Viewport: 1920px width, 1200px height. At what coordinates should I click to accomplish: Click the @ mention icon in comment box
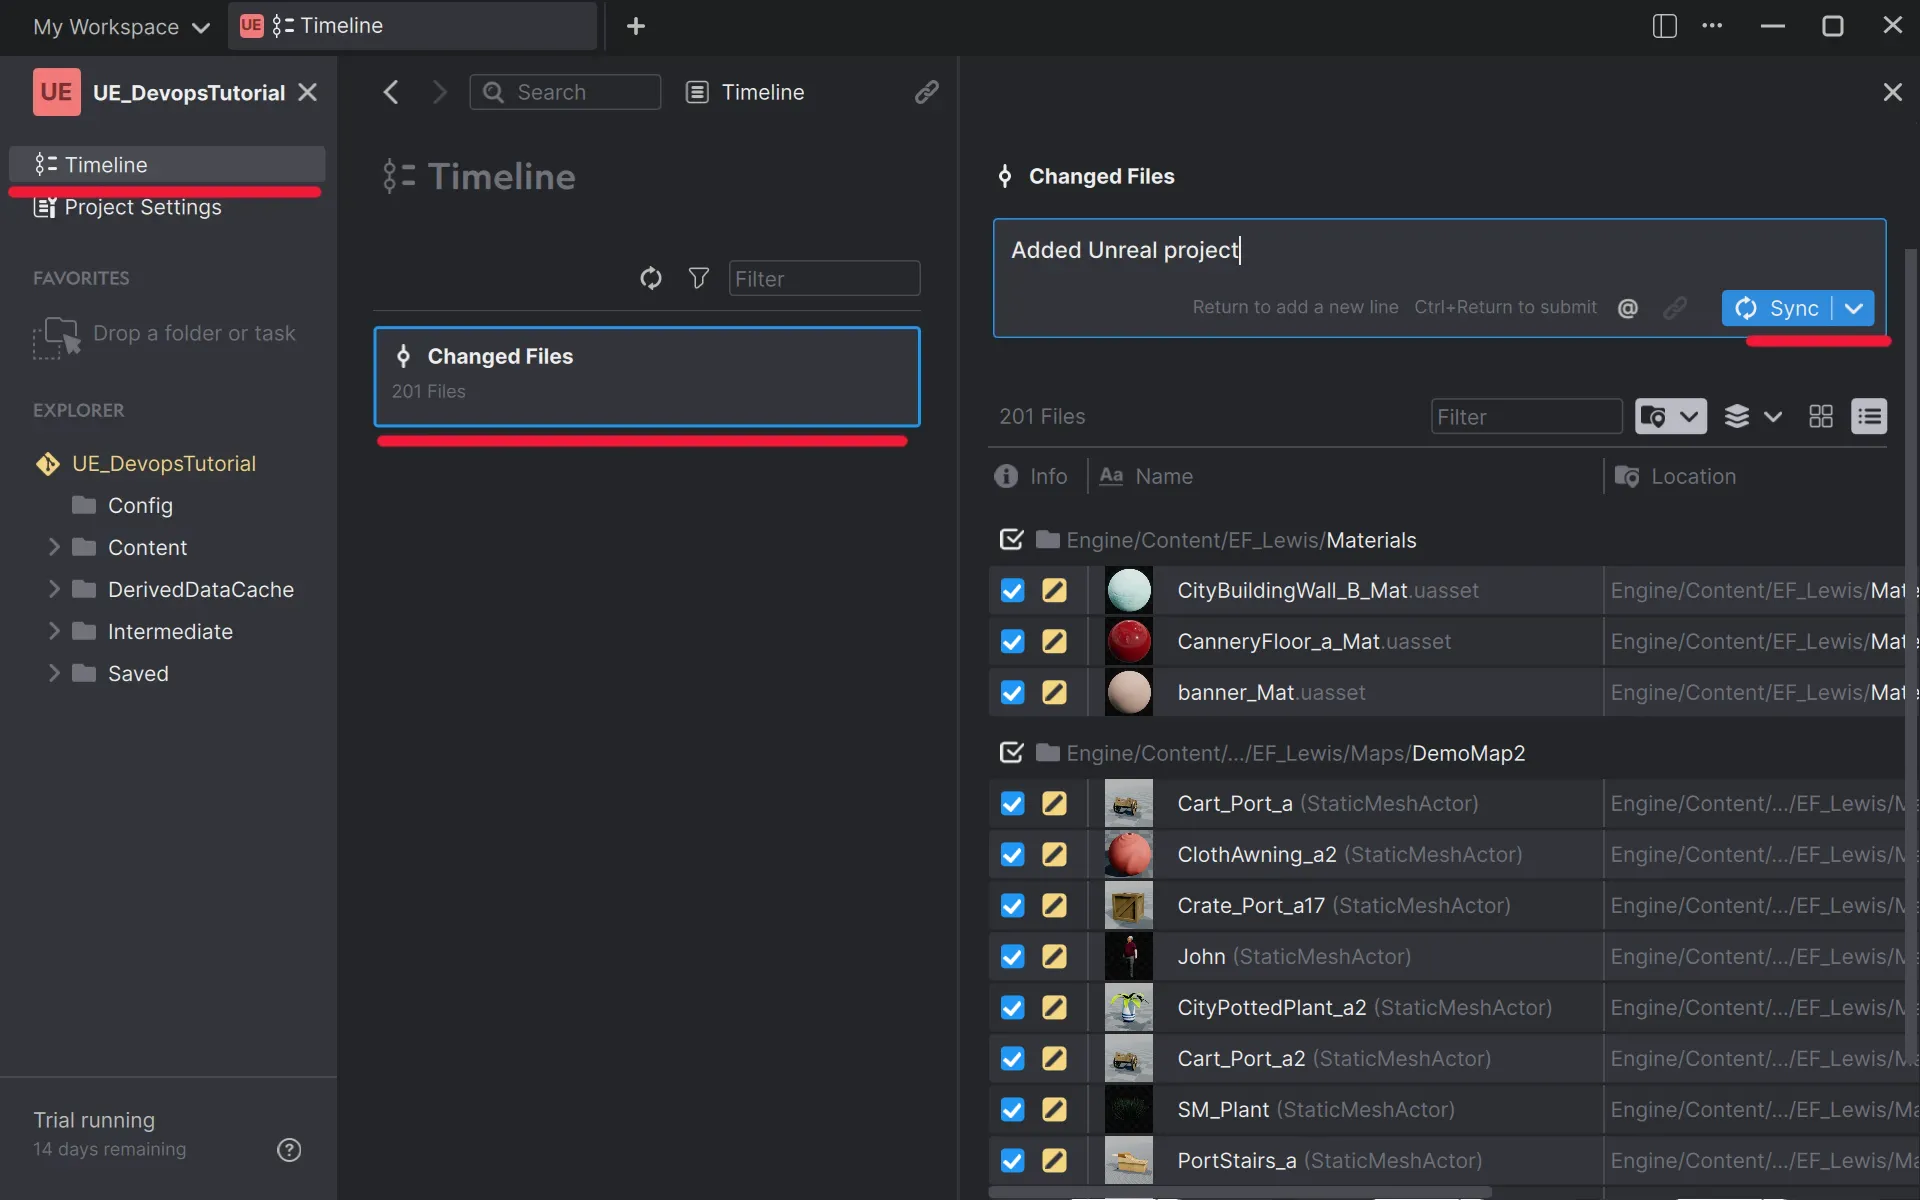(1628, 307)
